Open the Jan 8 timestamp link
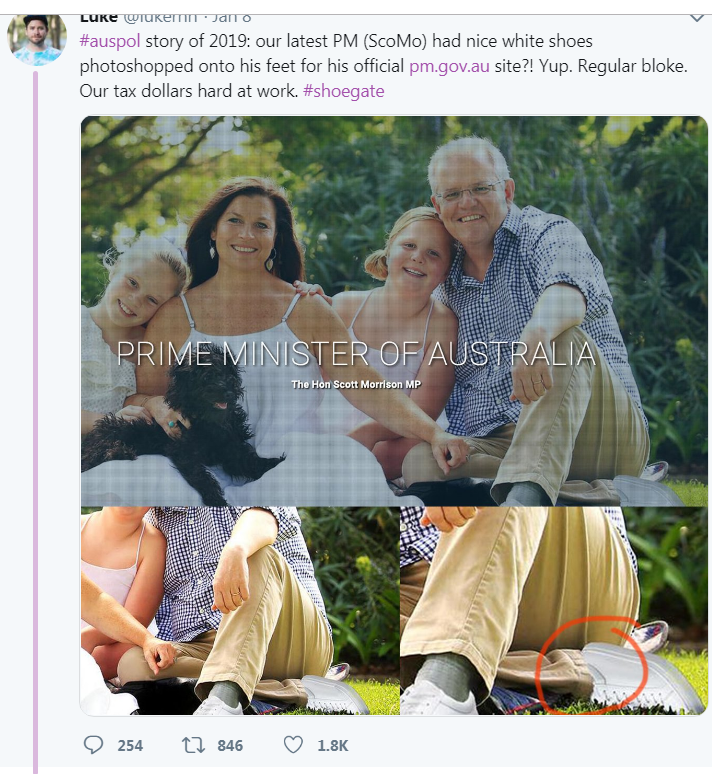 [232, 18]
